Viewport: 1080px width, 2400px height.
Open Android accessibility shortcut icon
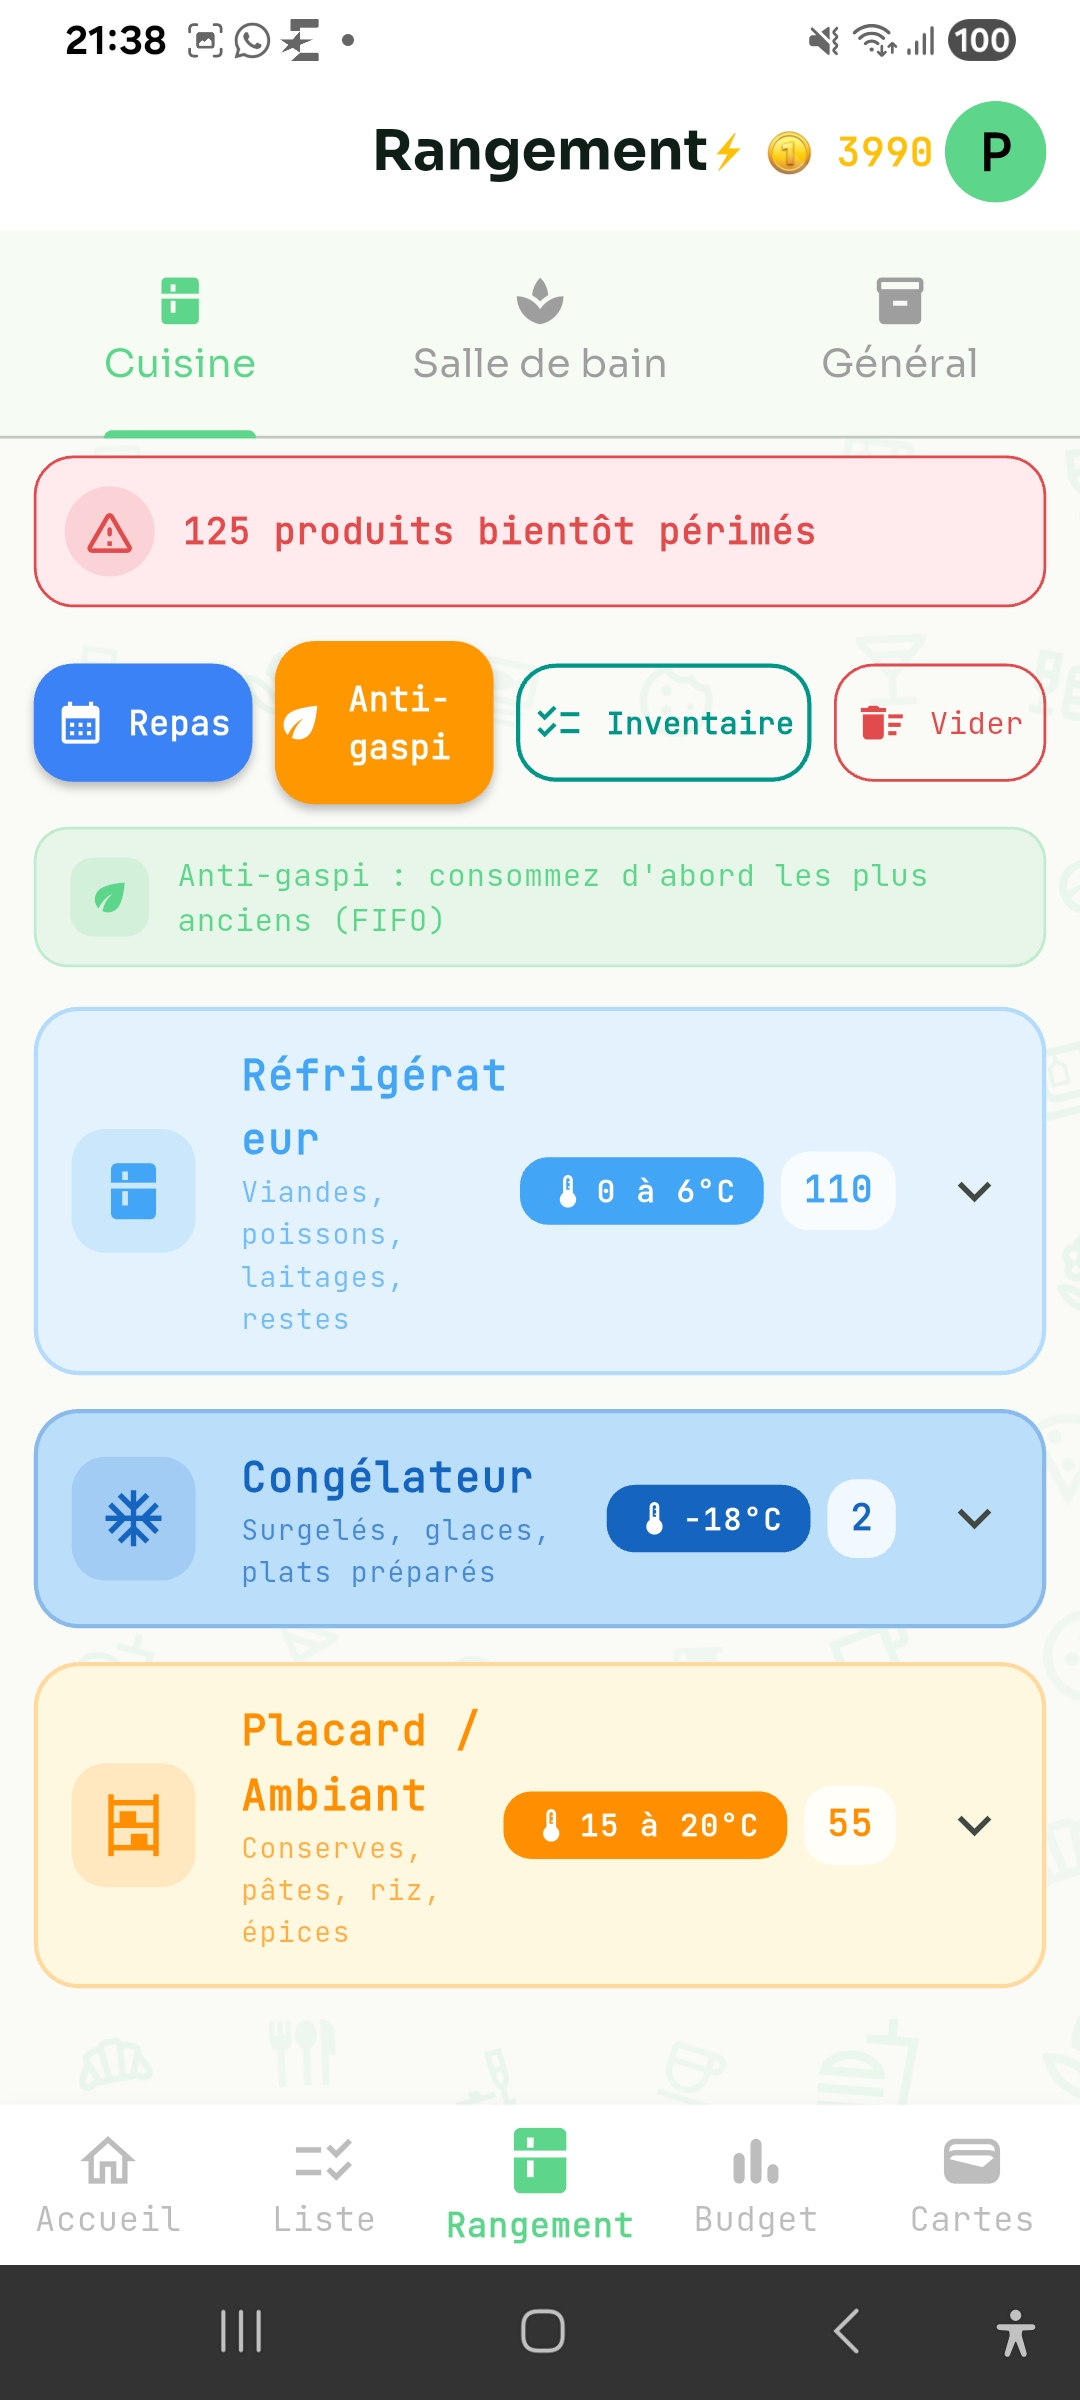coord(1015,2332)
